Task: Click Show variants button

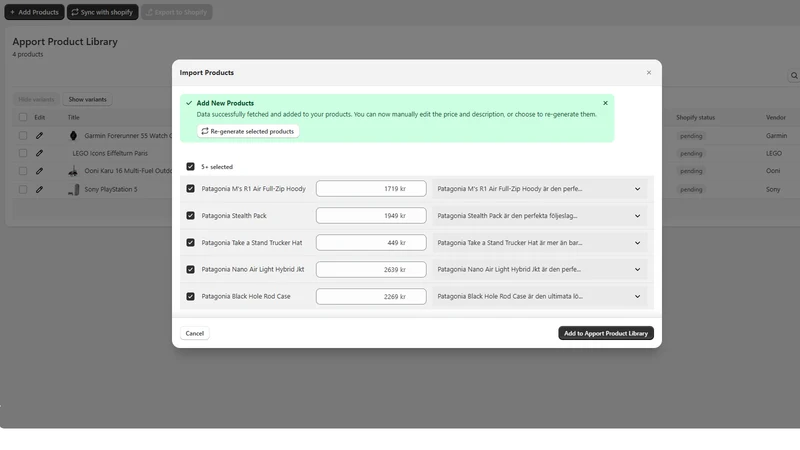Action: [87, 99]
